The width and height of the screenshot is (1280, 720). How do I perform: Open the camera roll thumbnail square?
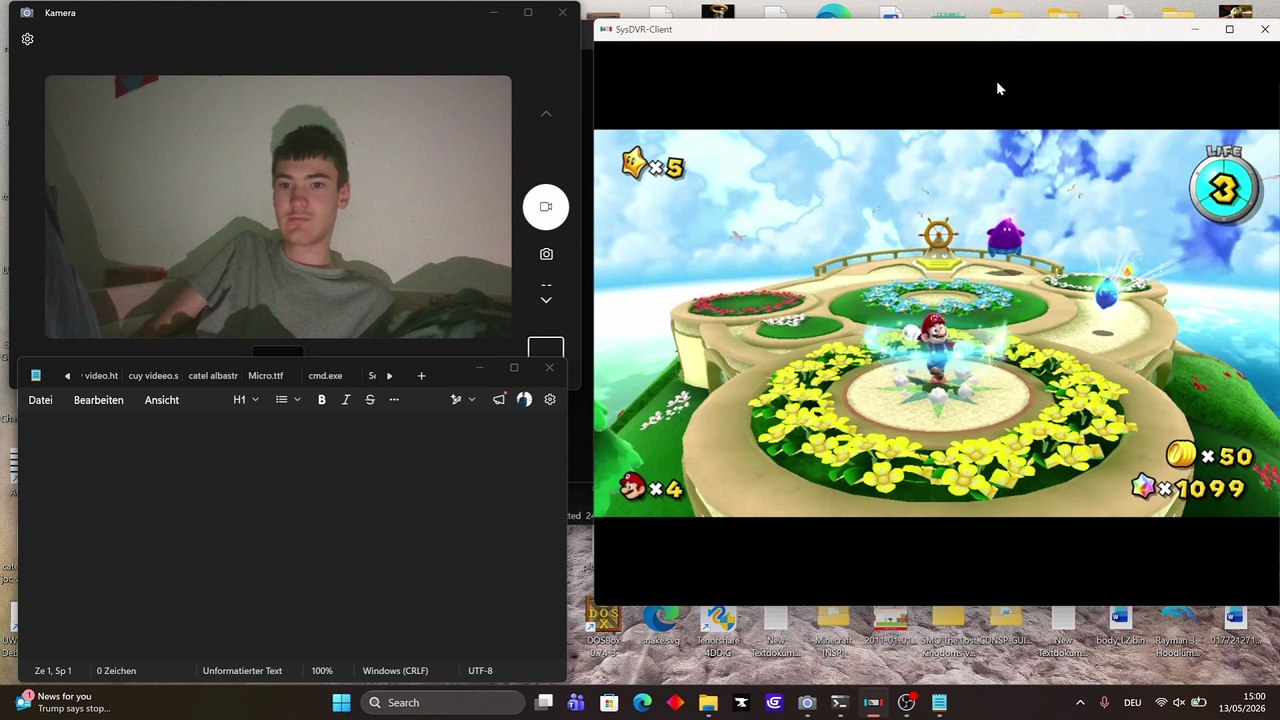click(546, 348)
